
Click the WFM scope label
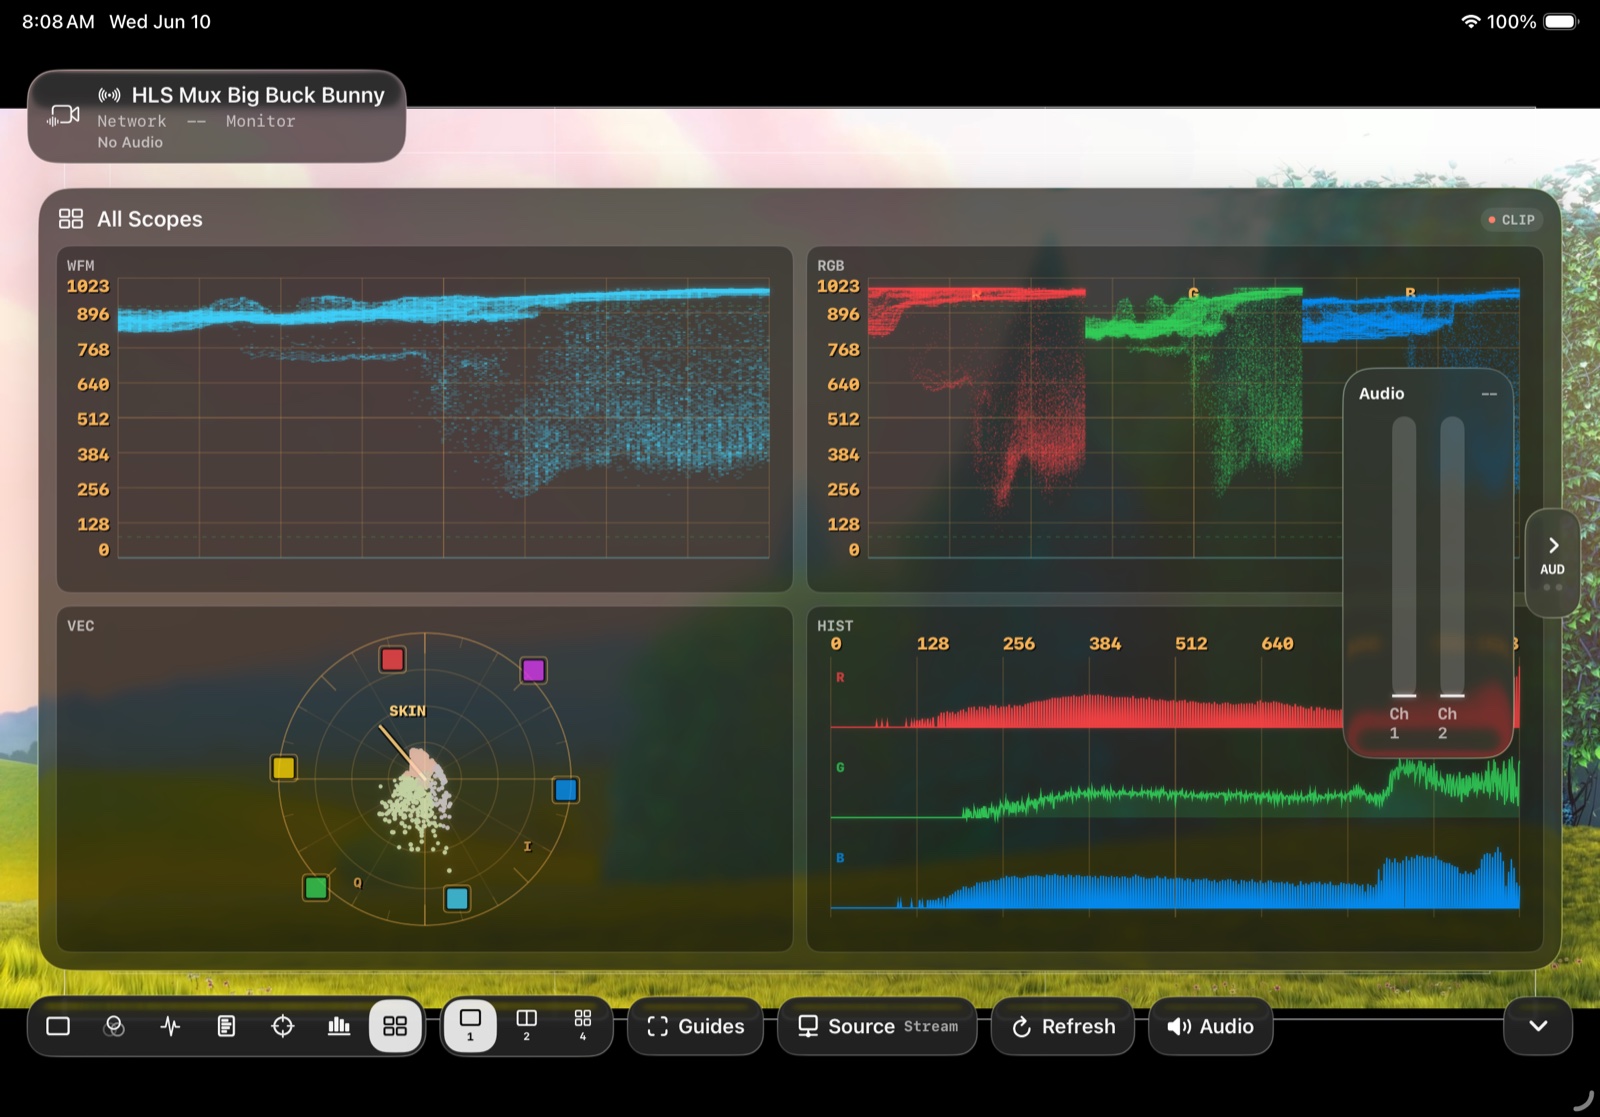(81, 266)
